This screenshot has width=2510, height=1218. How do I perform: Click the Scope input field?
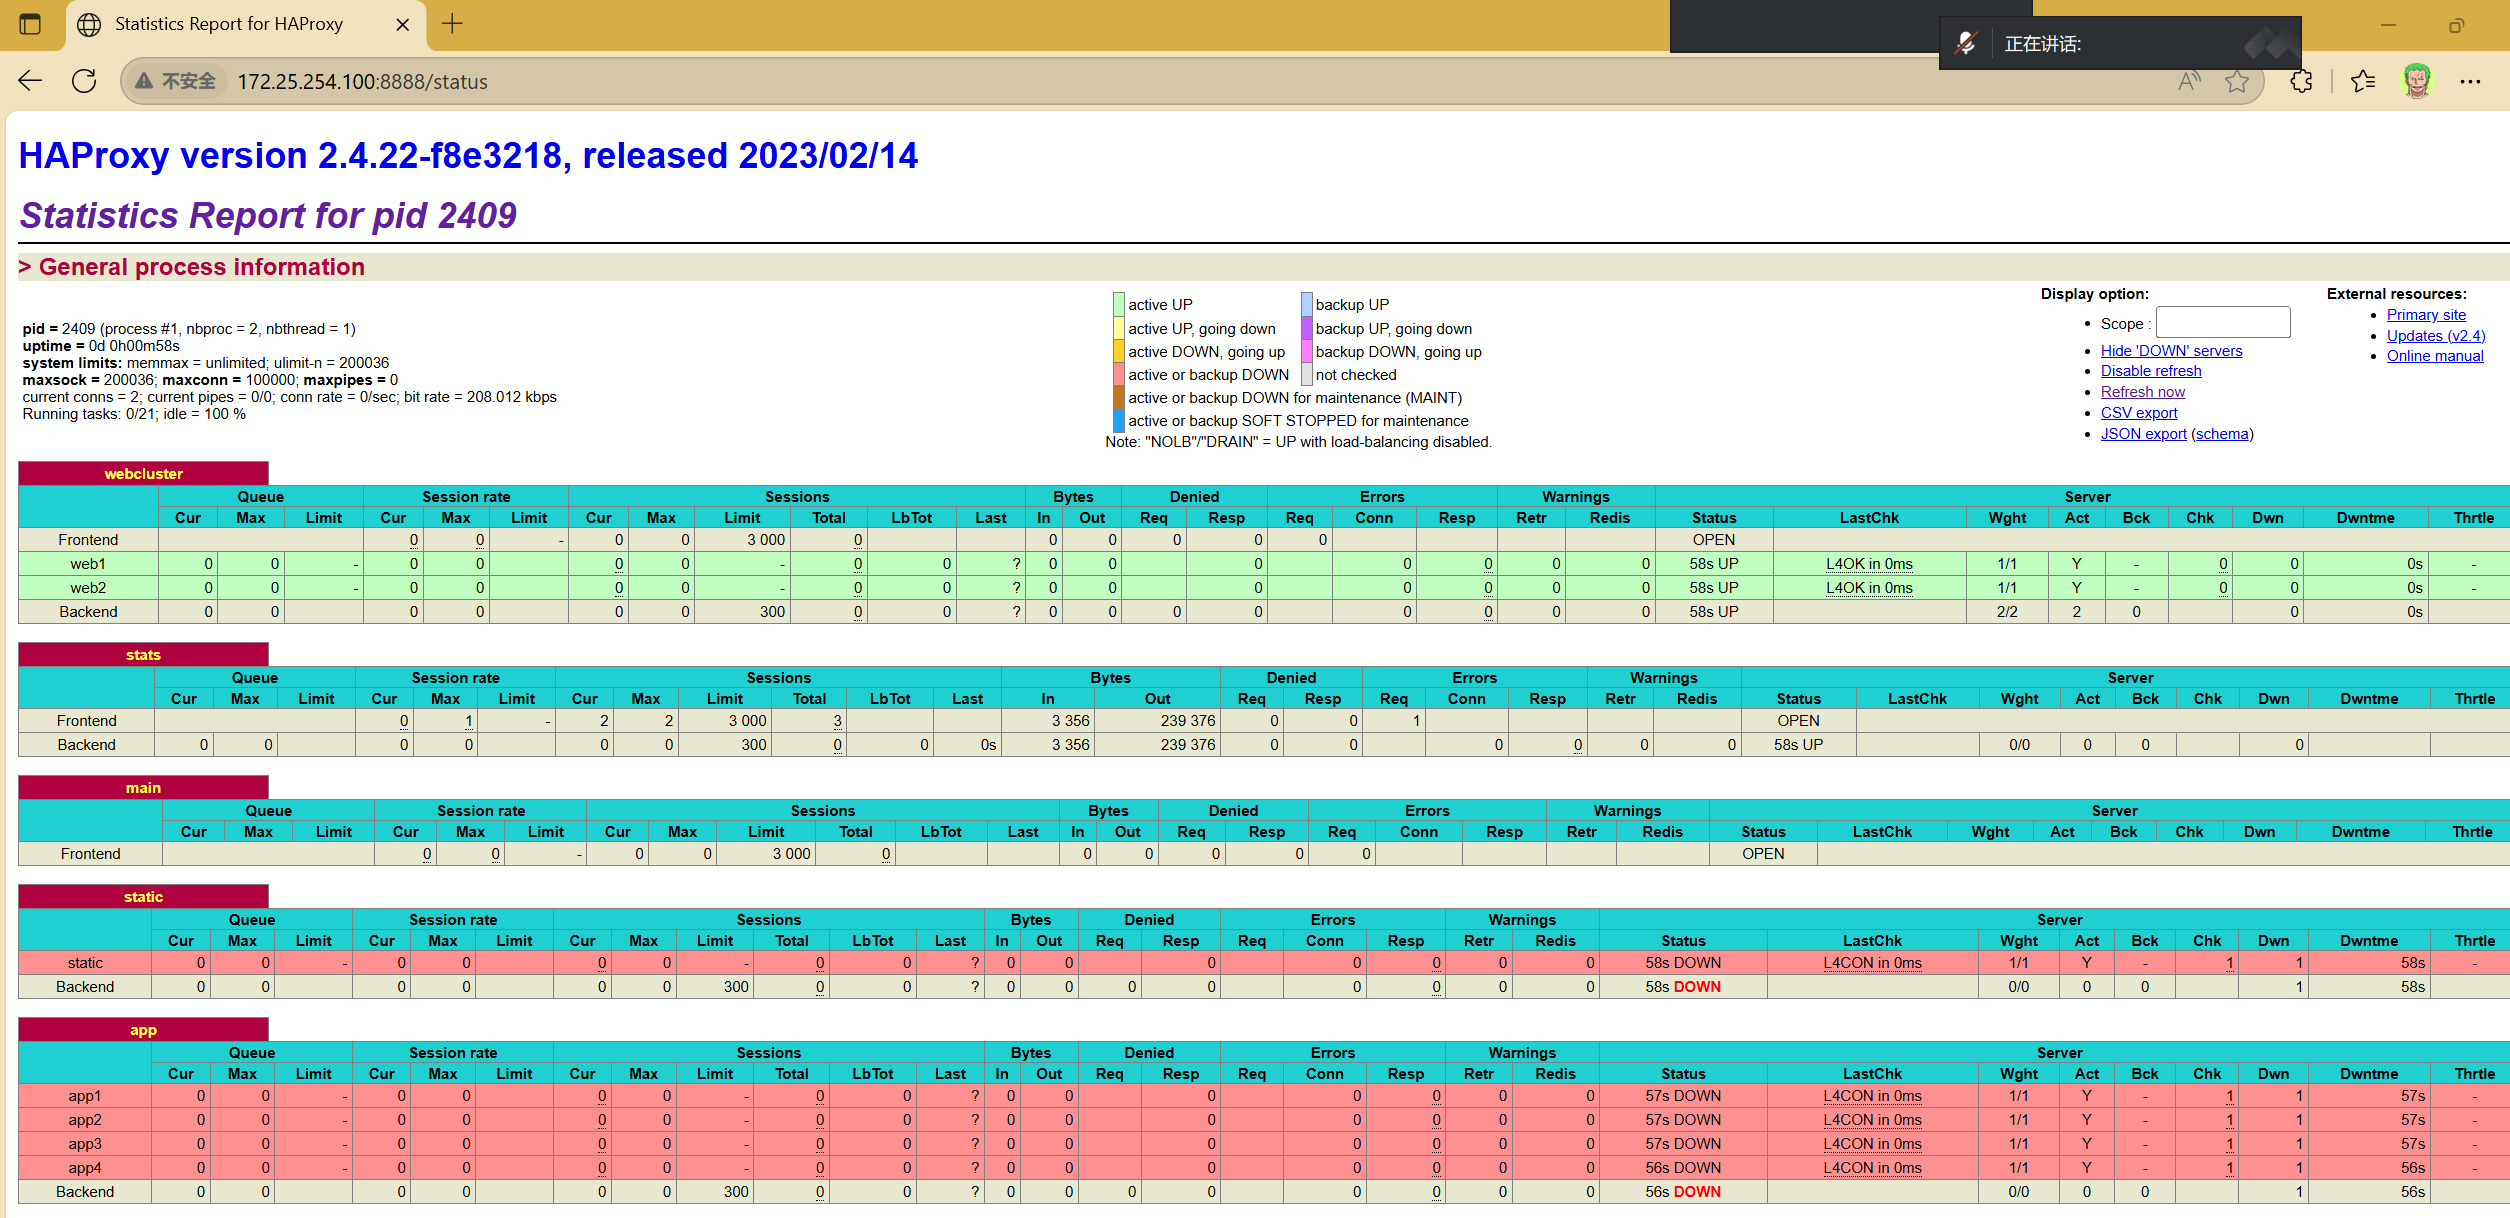pyautogui.click(x=2223, y=322)
